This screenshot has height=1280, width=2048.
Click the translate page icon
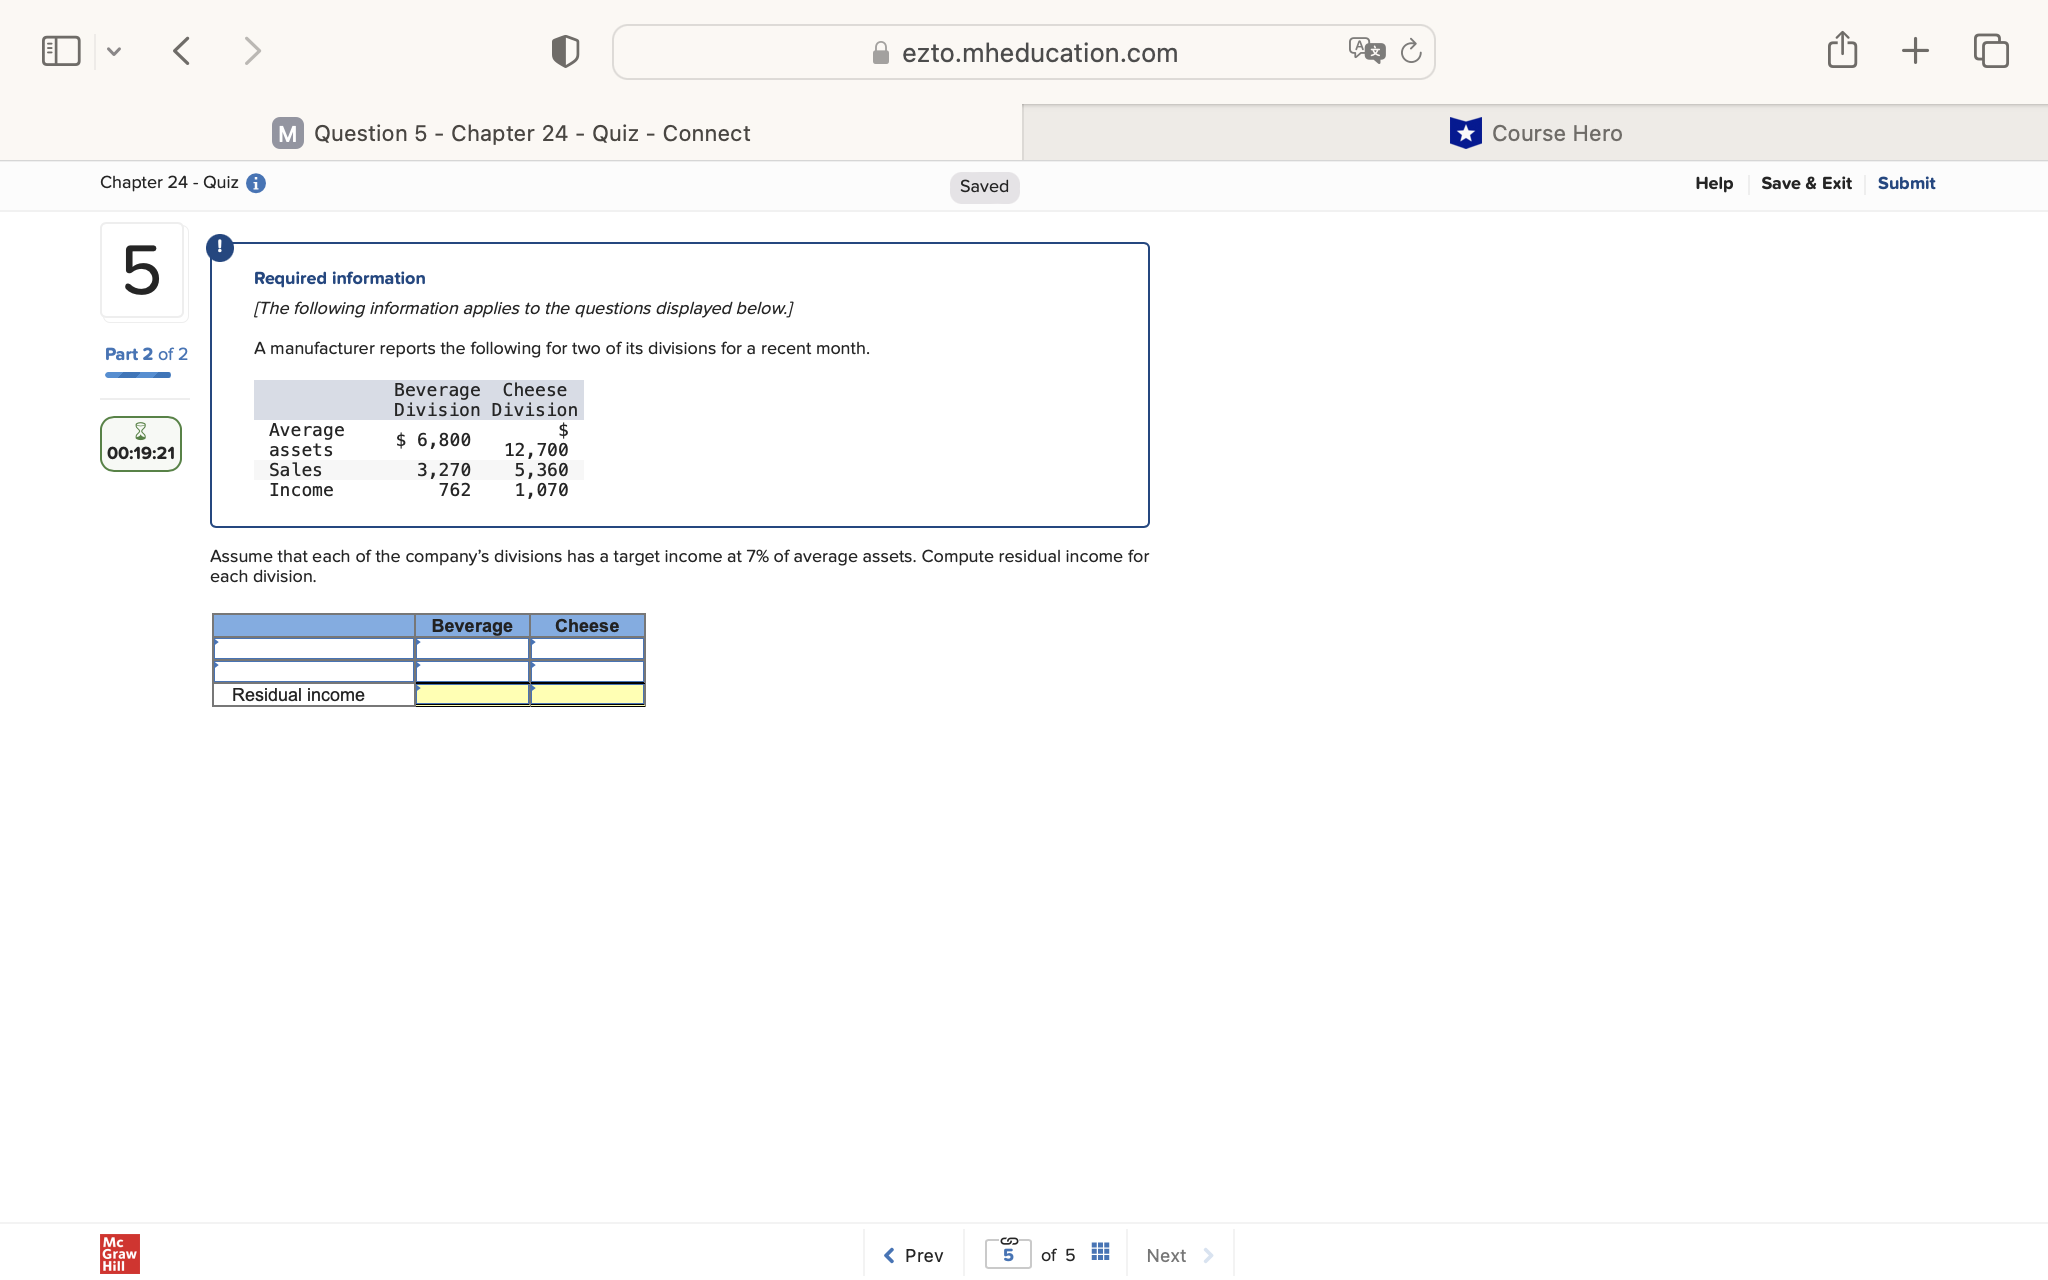[x=1366, y=50]
